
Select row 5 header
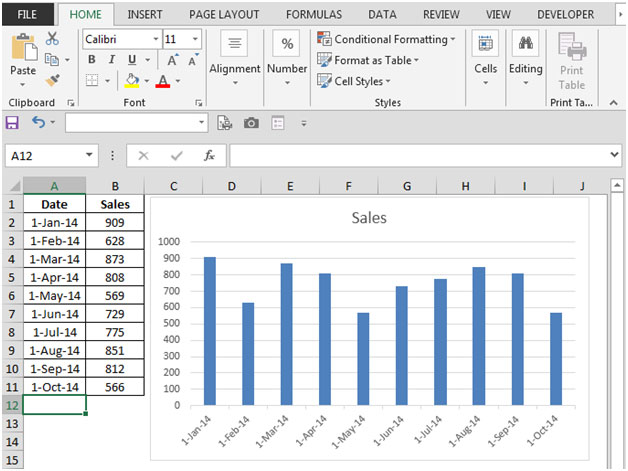pos(12,277)
